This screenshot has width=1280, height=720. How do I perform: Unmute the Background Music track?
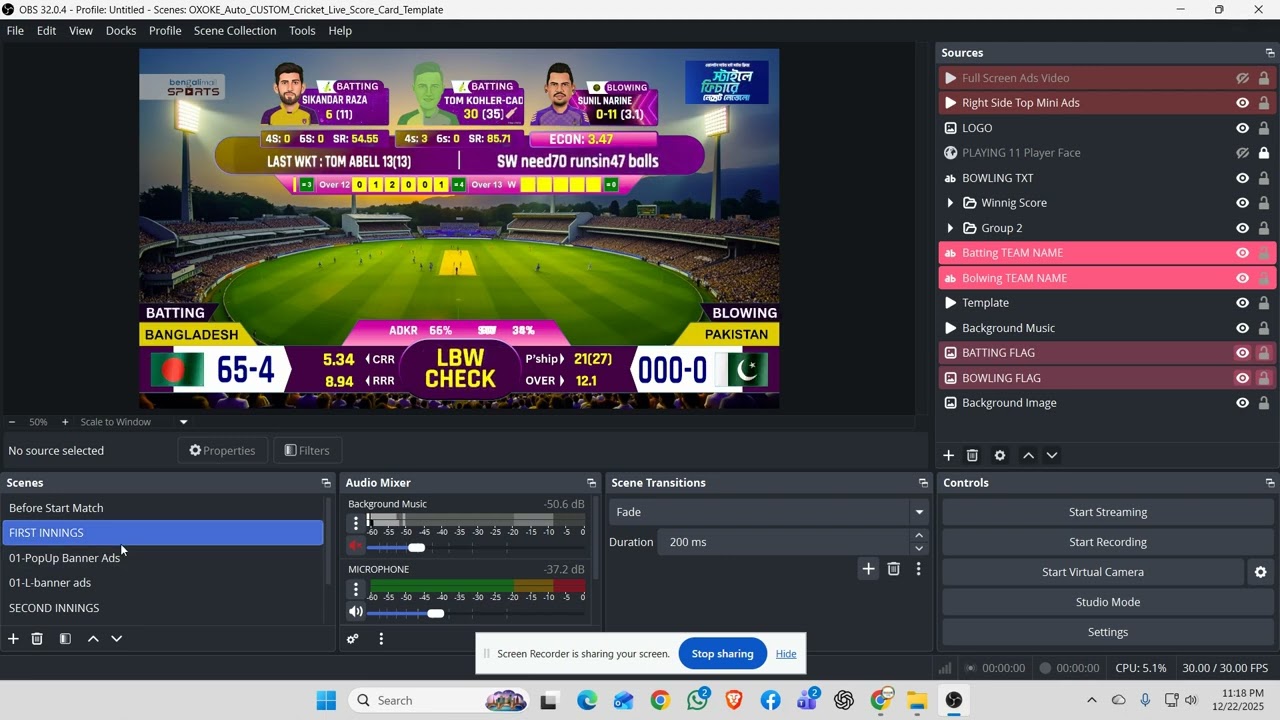pos(355,546)
